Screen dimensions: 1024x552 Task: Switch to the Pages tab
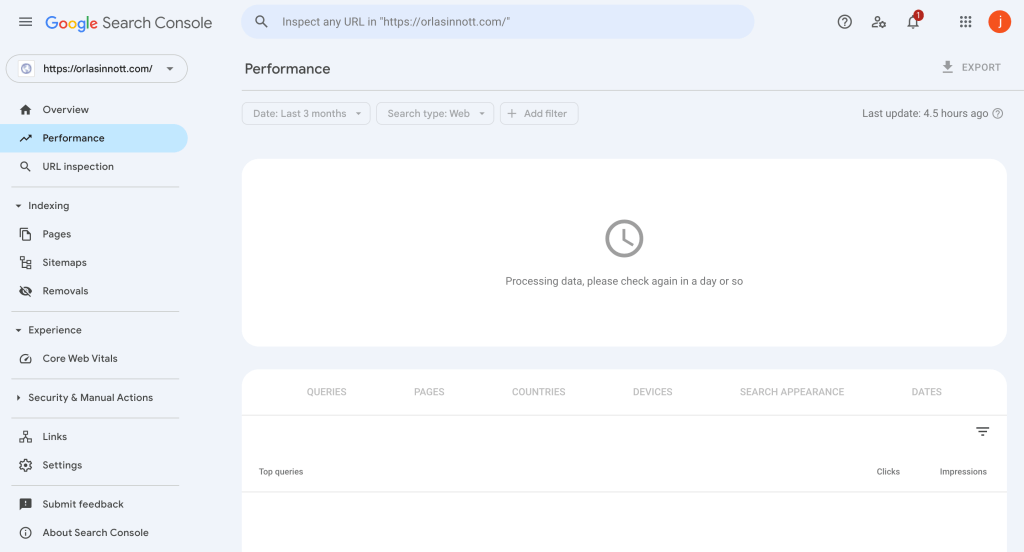pyautogui.click(x=429, y=392)
